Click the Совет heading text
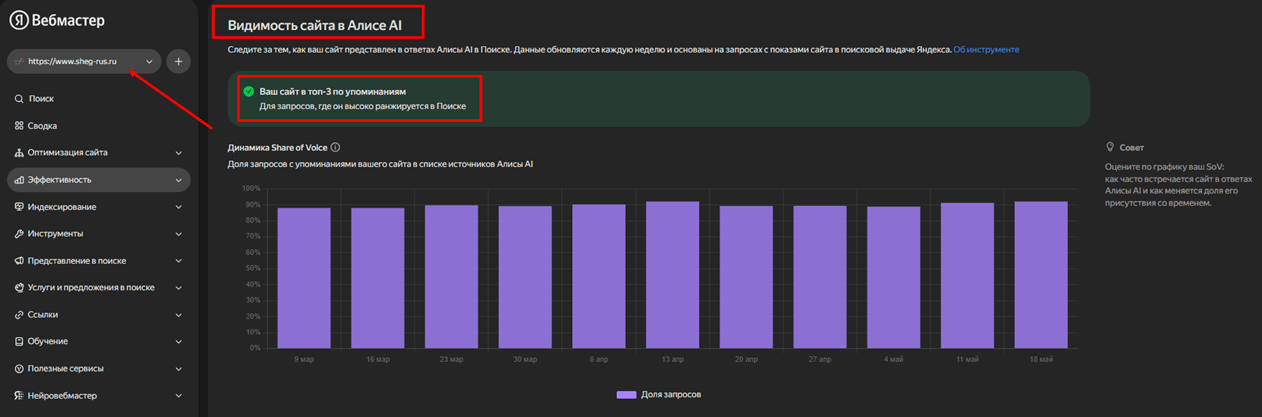Screen dimensions: 1262x417 click(1132, 147)
